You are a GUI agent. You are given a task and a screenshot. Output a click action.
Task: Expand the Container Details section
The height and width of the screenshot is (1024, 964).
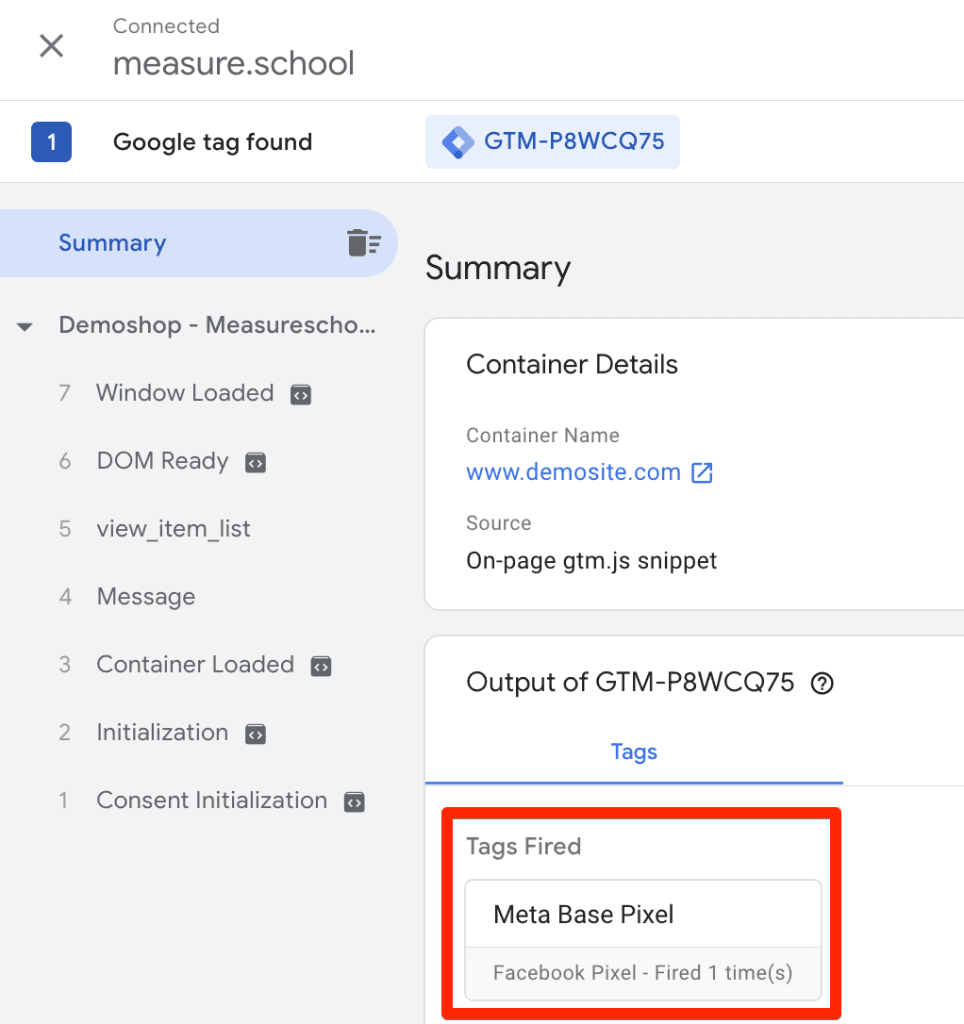571,364
